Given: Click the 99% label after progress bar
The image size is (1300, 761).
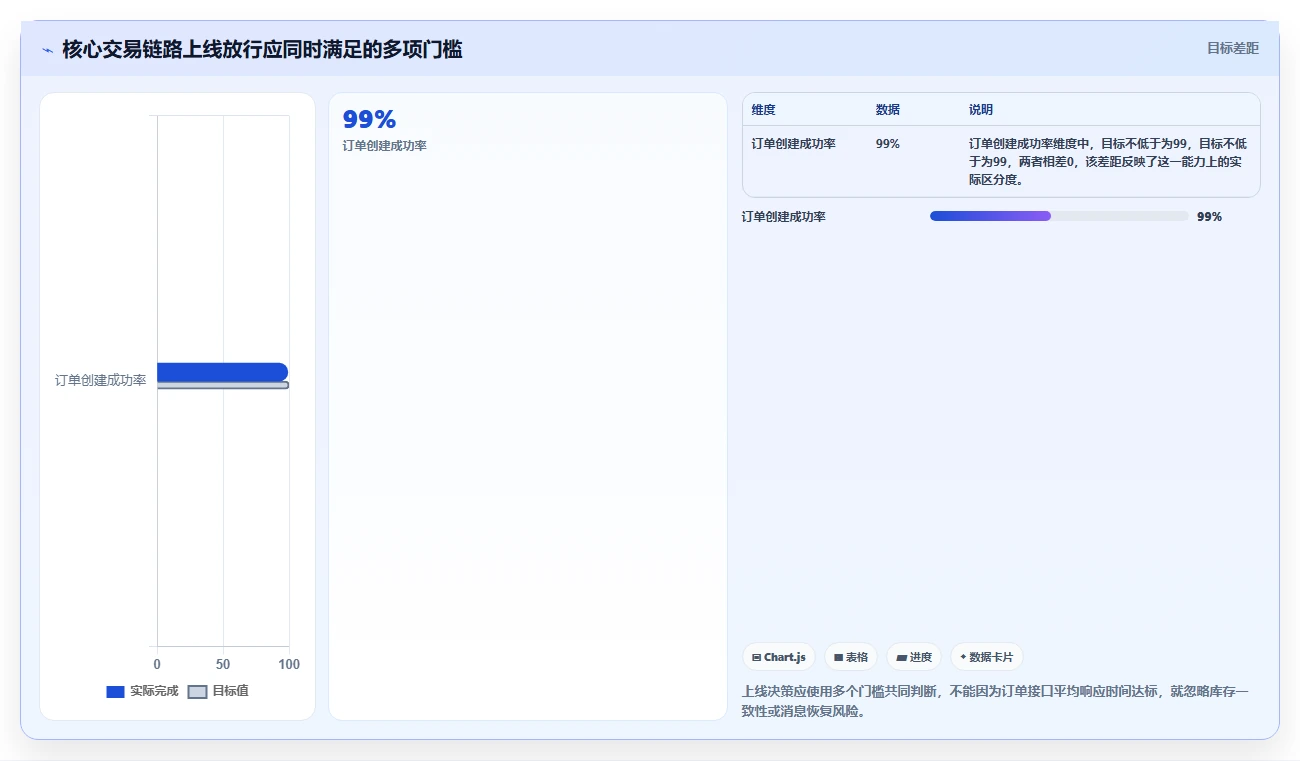Looking at the screenshot, I should [1209, 217].
